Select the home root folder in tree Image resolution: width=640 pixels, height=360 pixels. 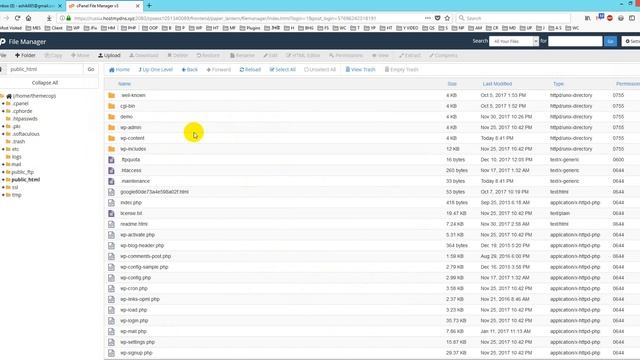pos(34,96)
